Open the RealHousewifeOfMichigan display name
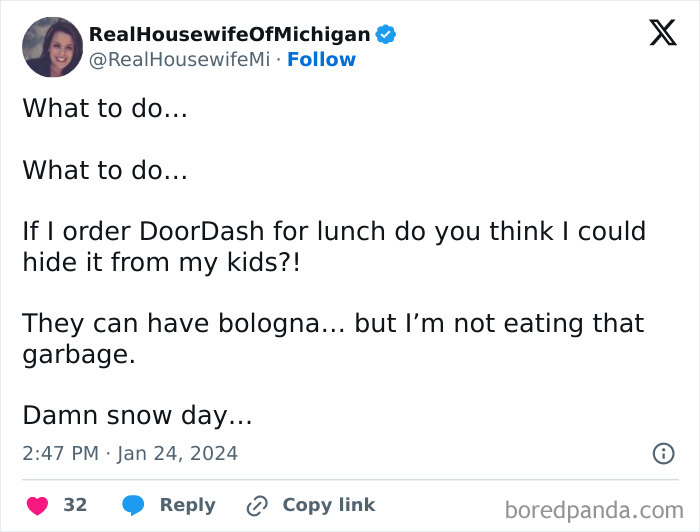 (x=229, y=35)
